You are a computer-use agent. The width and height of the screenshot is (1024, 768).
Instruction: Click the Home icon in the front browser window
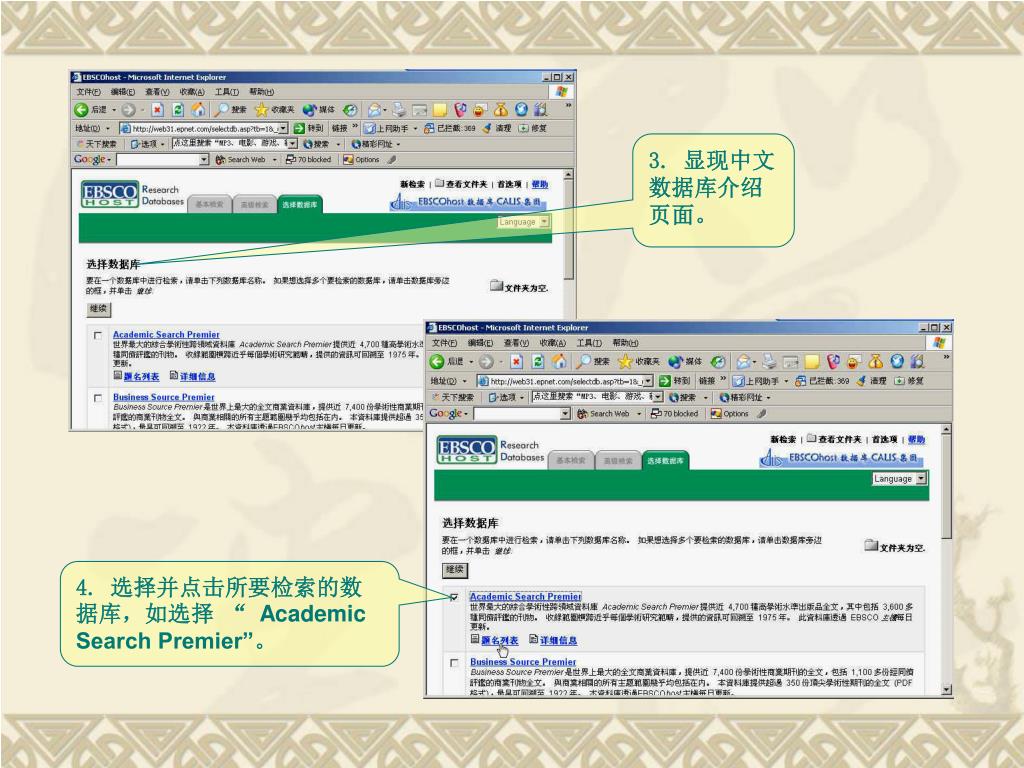click(559, 361)
